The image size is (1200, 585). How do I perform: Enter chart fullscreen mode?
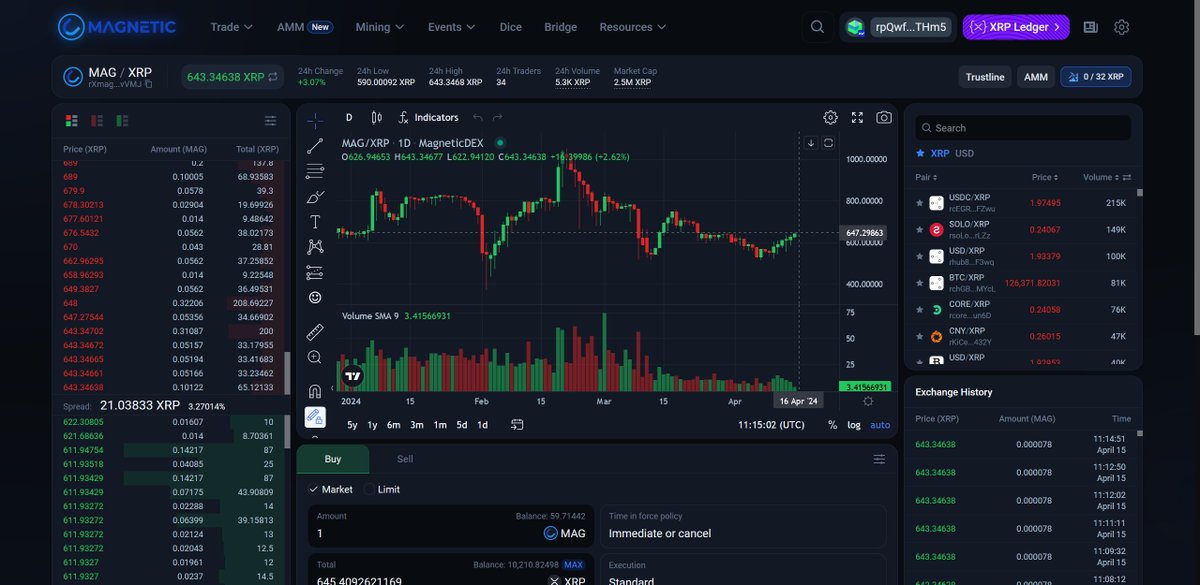[857, 117]
